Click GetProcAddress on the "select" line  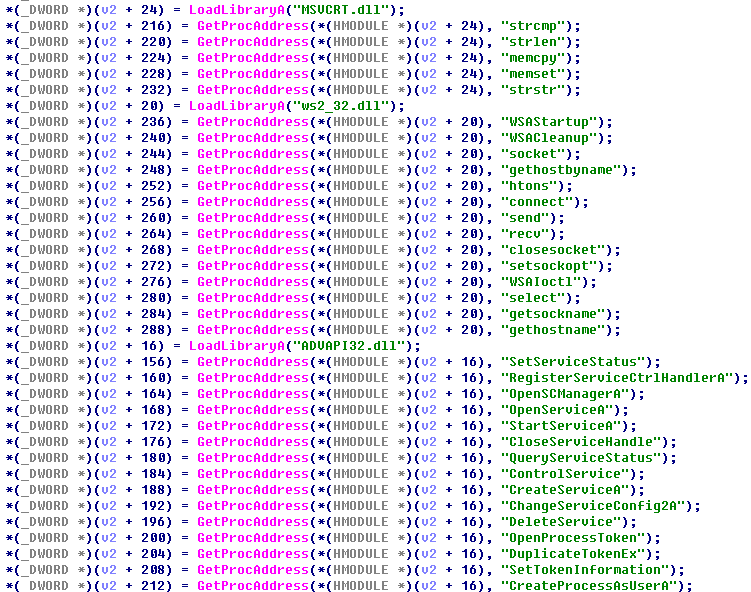[x=253, y=298]
